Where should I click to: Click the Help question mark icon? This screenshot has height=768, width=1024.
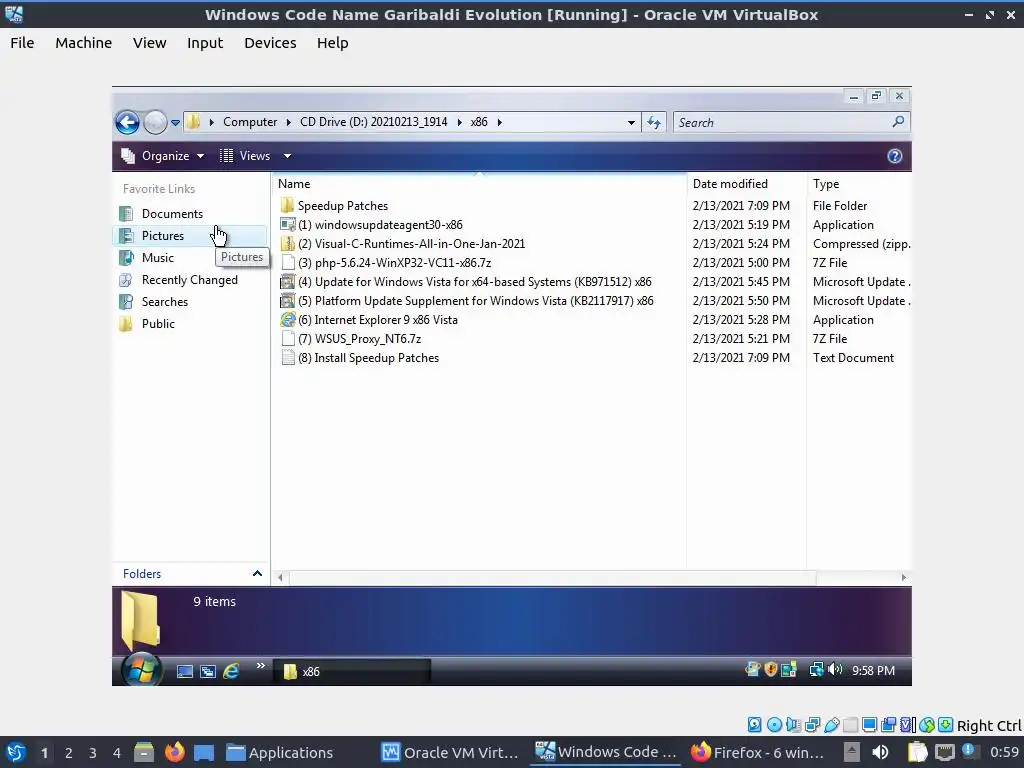point(895,155)
